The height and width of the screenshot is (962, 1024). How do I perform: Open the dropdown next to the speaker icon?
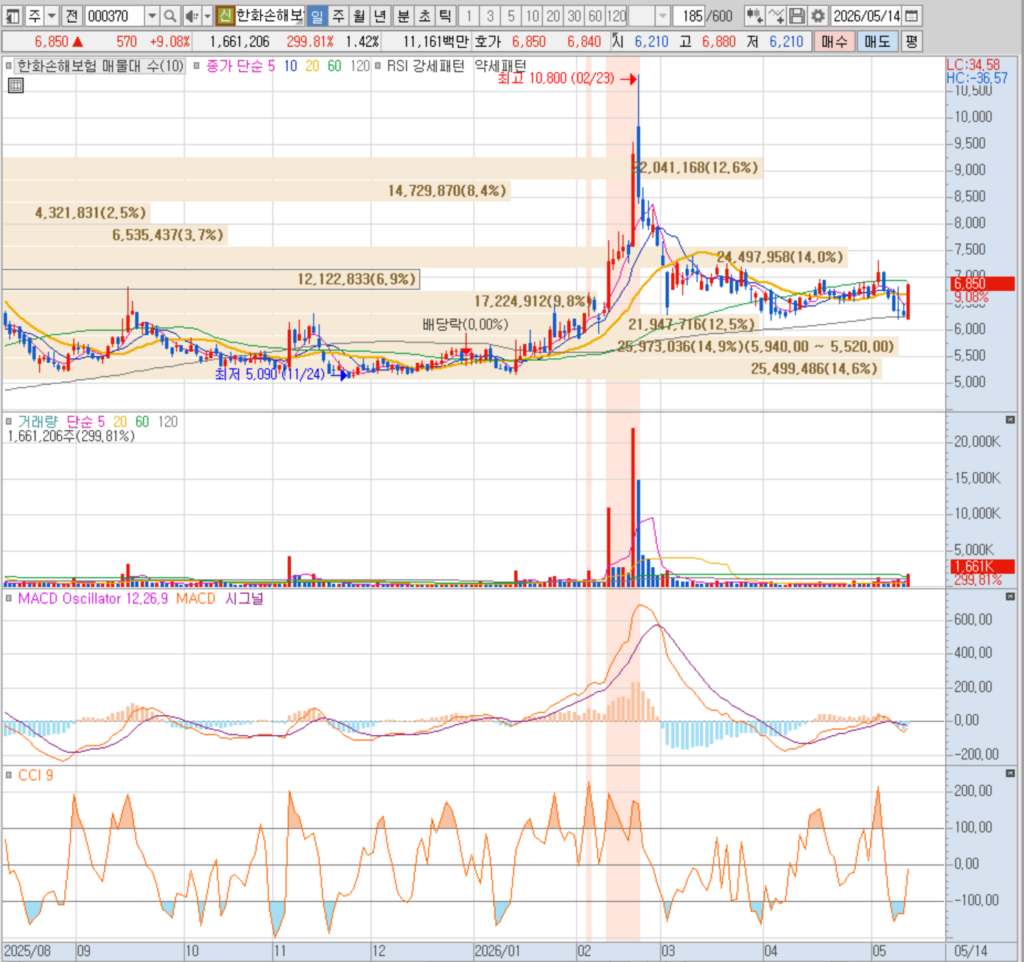tap(208, 16)
